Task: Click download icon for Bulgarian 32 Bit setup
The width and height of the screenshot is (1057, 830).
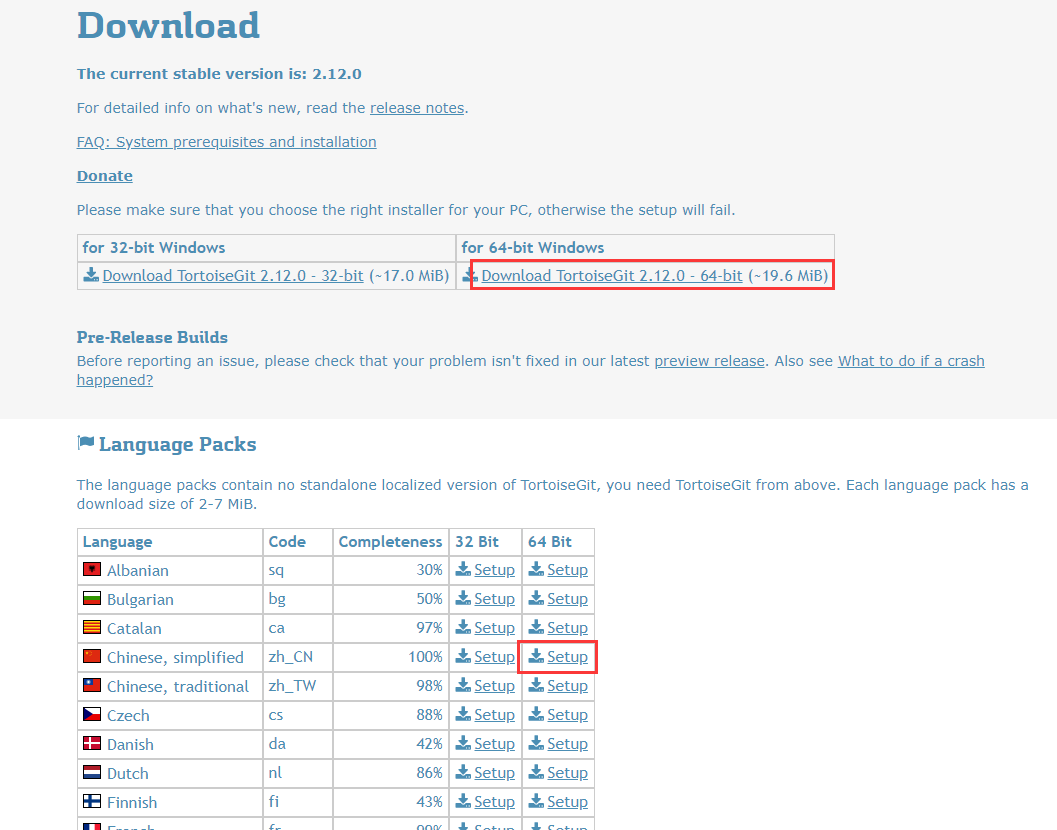Action: click(463, 598)
